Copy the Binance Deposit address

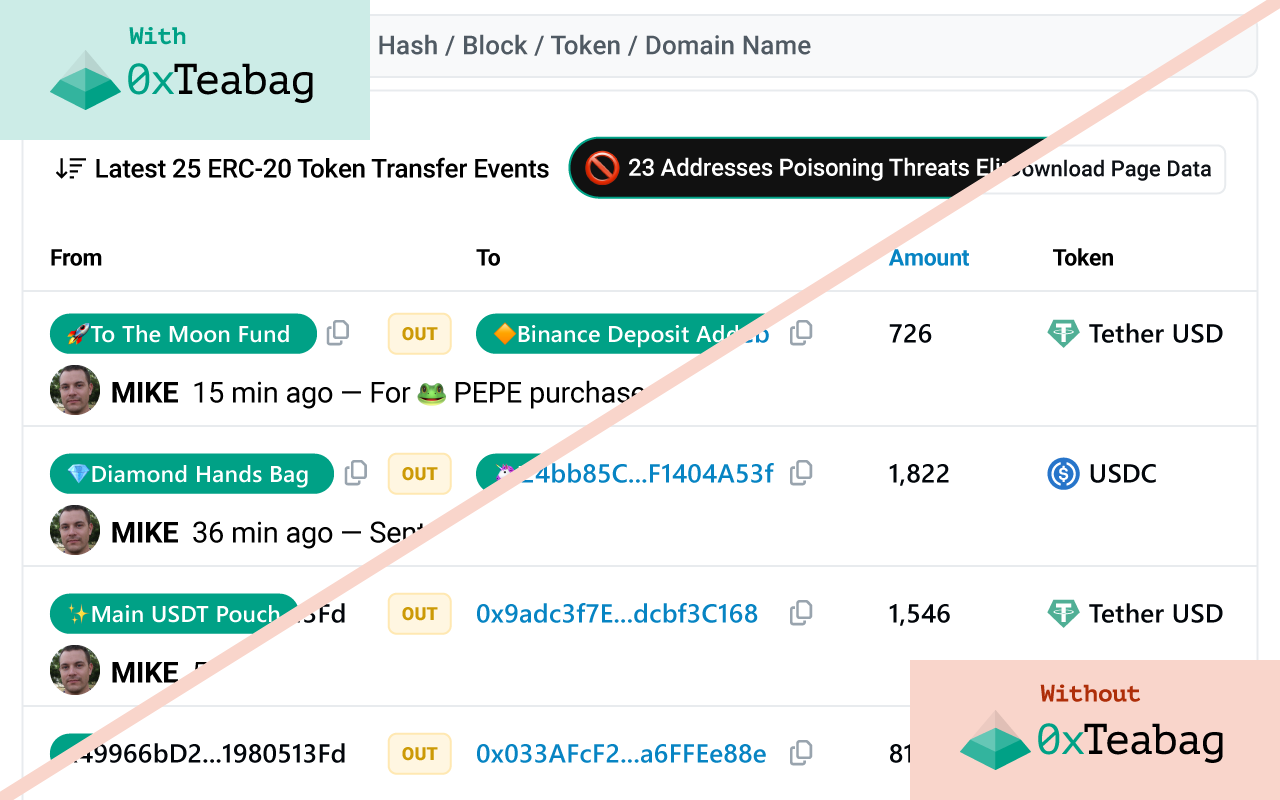point(801,333)
